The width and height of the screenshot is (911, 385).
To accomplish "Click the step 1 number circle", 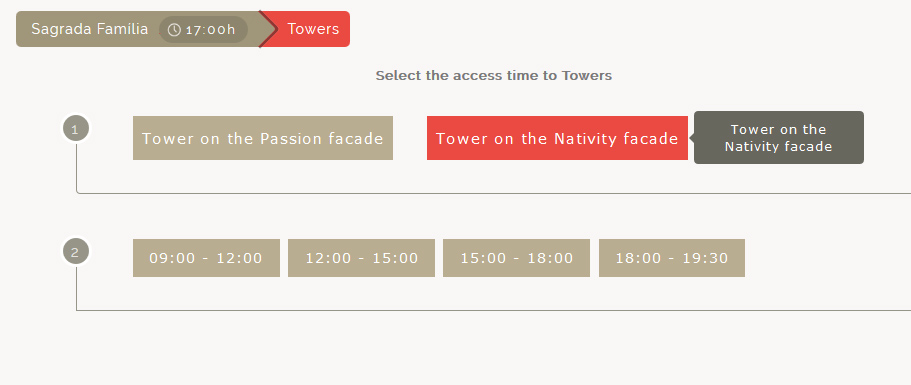I will click(76, 128).
